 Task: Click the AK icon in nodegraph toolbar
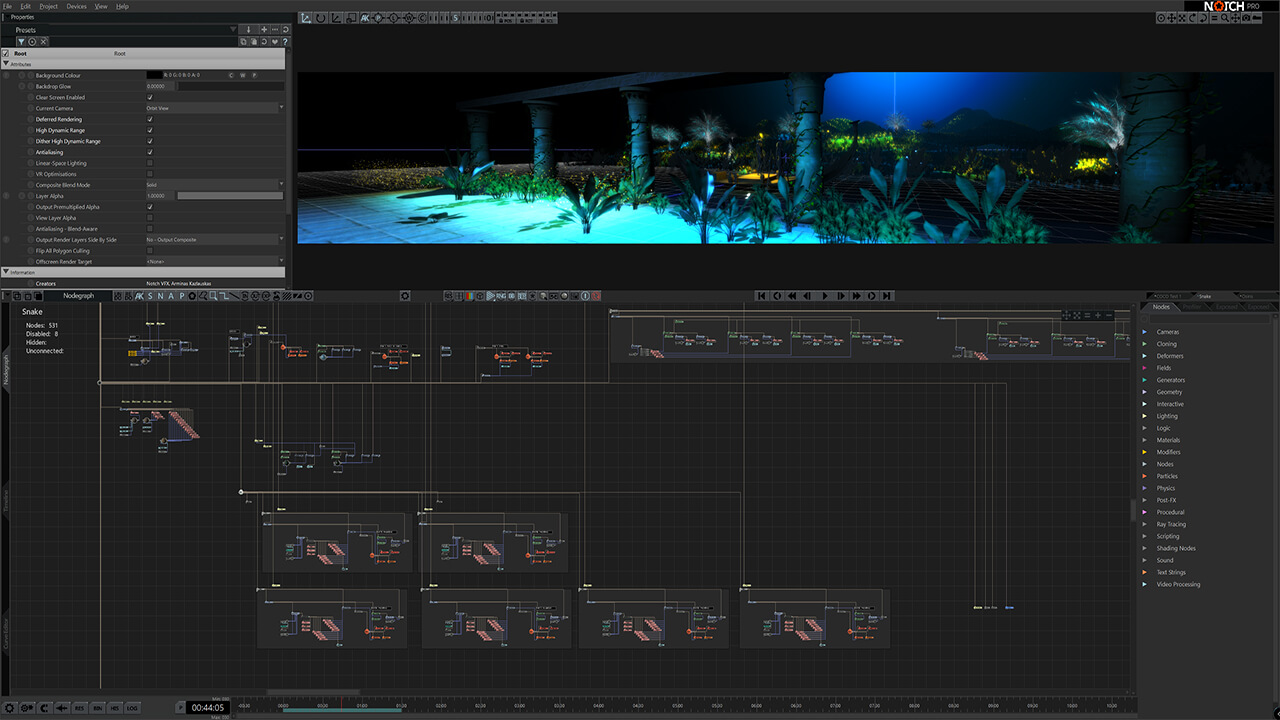[139, 296]
